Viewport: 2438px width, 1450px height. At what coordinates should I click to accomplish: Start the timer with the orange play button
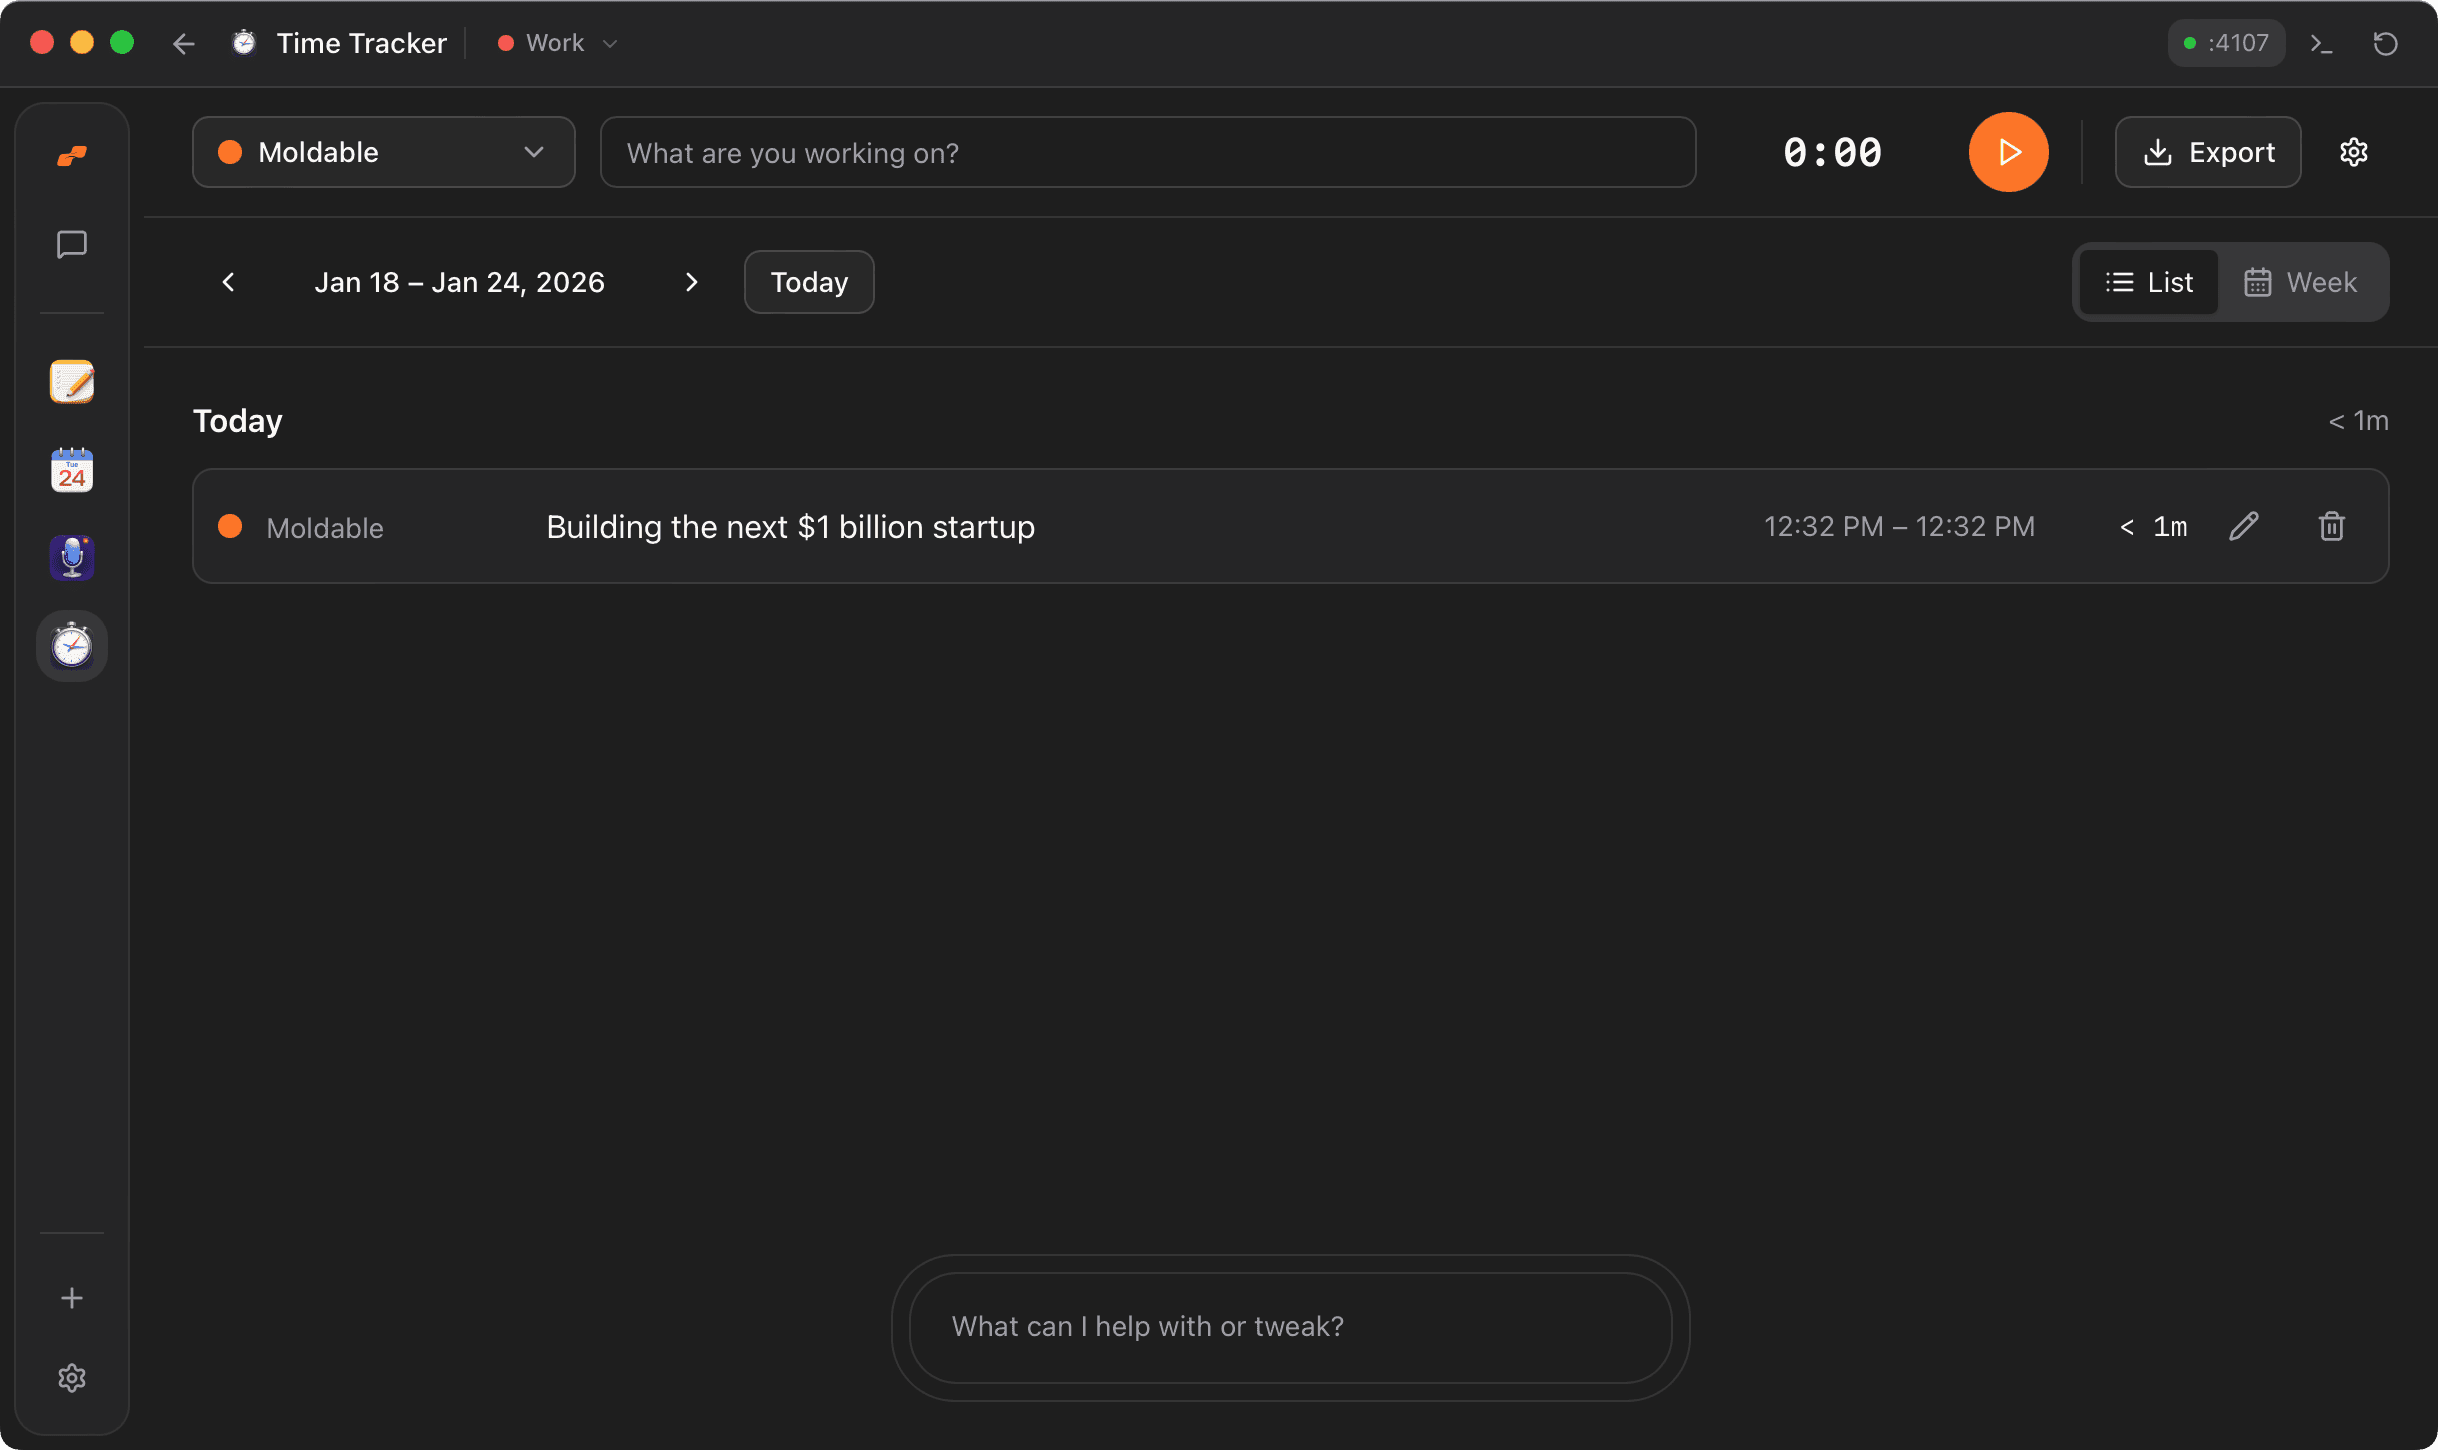(x=2008, y=151)
